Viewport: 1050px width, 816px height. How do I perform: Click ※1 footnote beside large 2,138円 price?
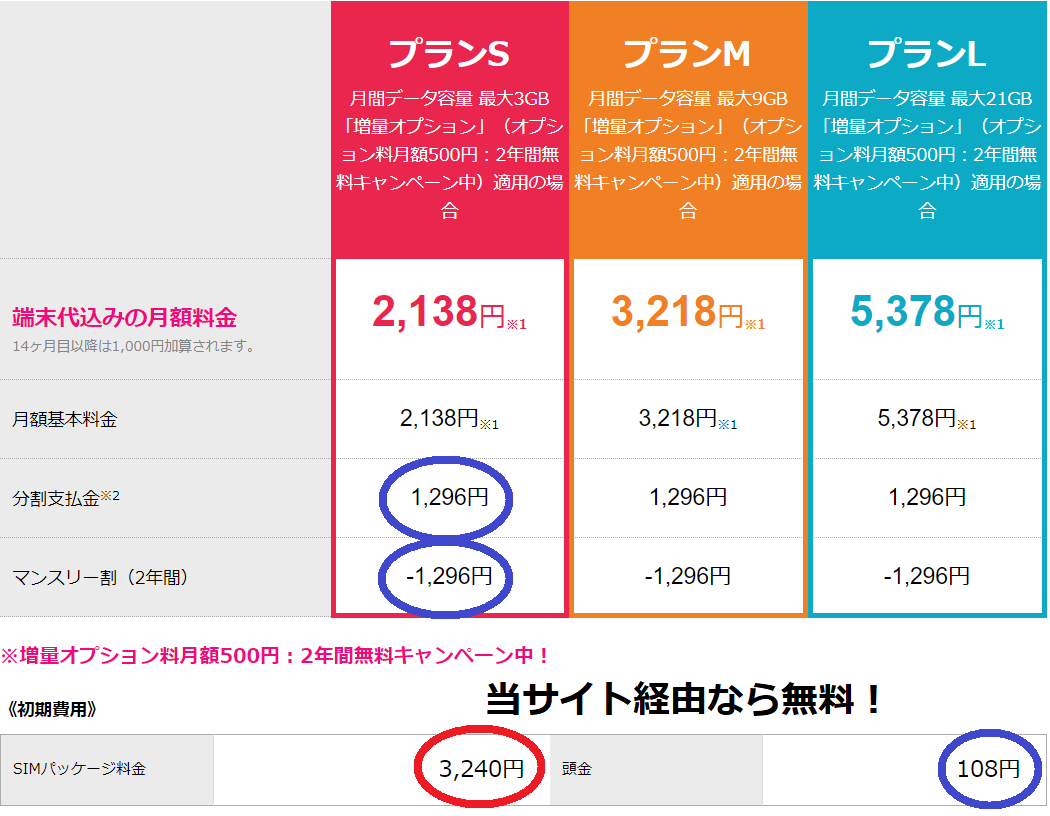pyautogui.click(x=516, y=324)
